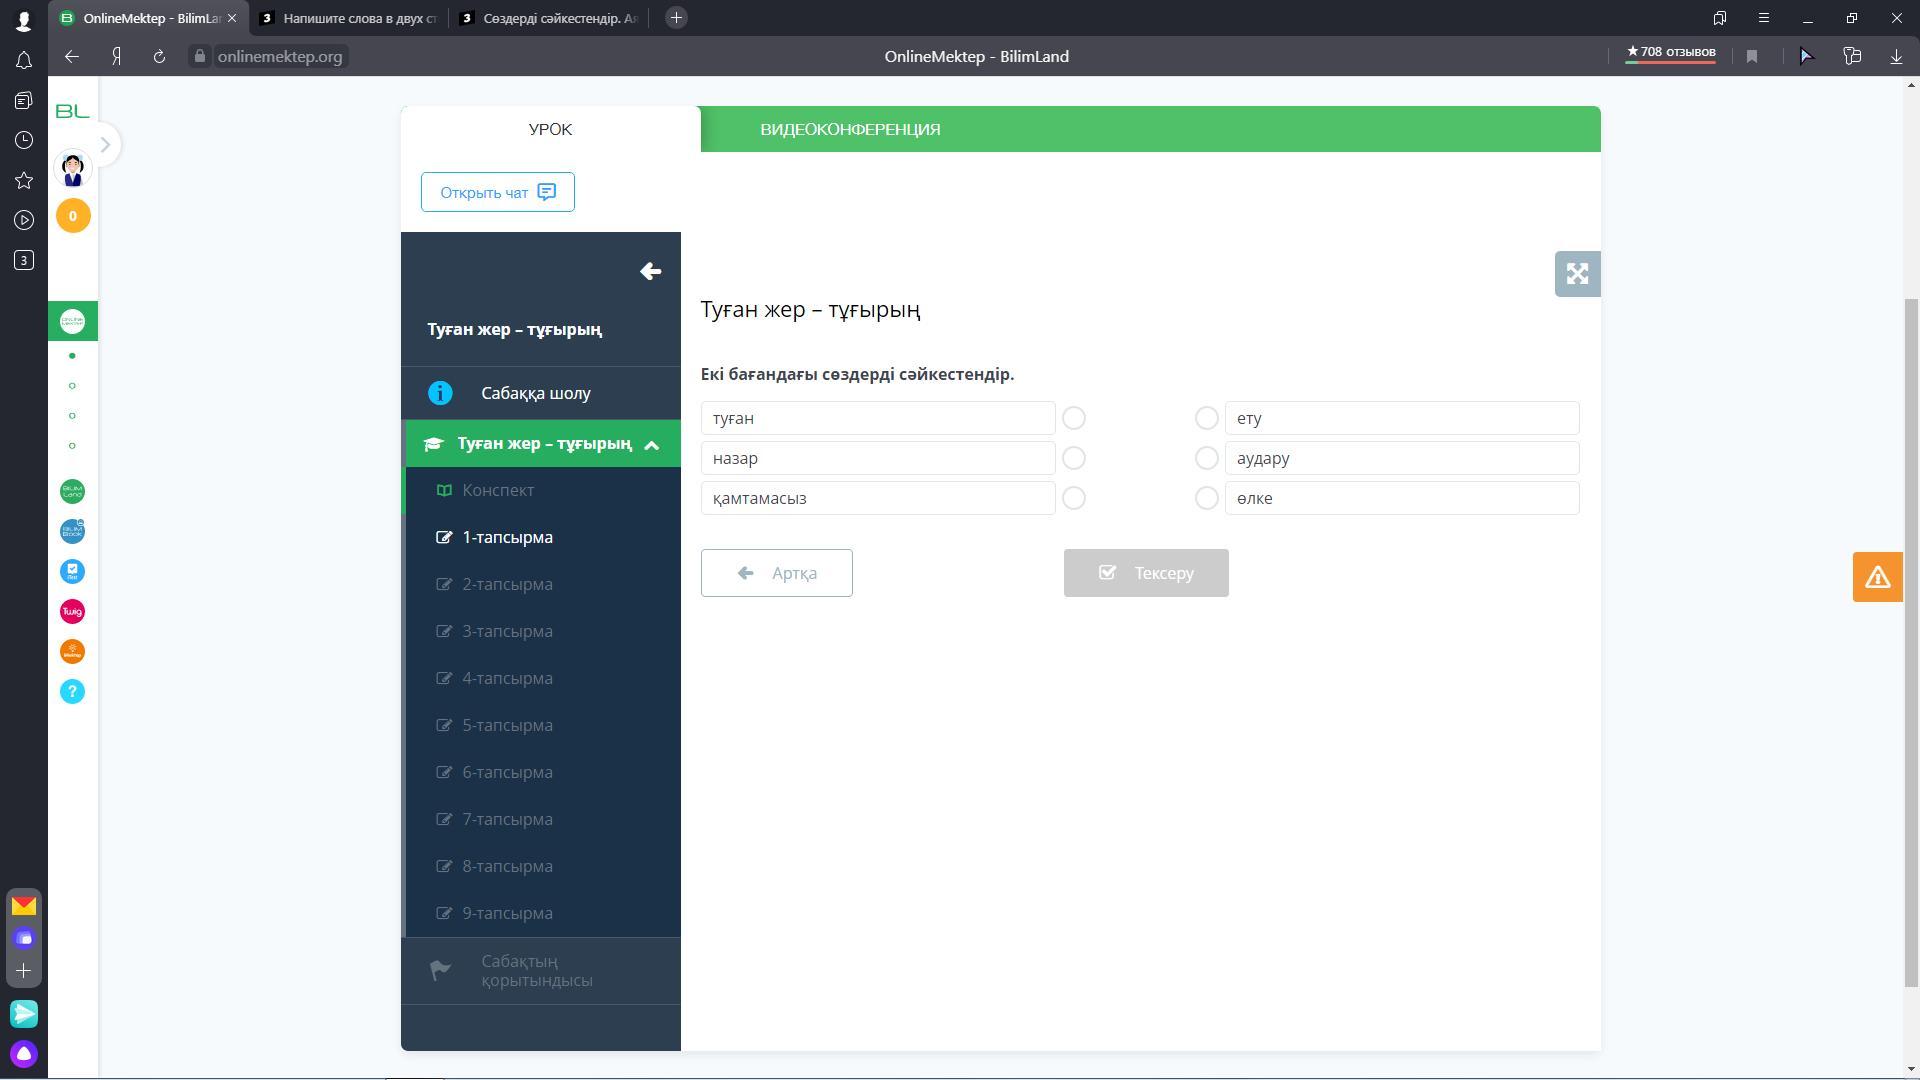Screen dimensions: 1920x1080
Task: Expand the left sidebar panel chevron
Action: point(105,145)
